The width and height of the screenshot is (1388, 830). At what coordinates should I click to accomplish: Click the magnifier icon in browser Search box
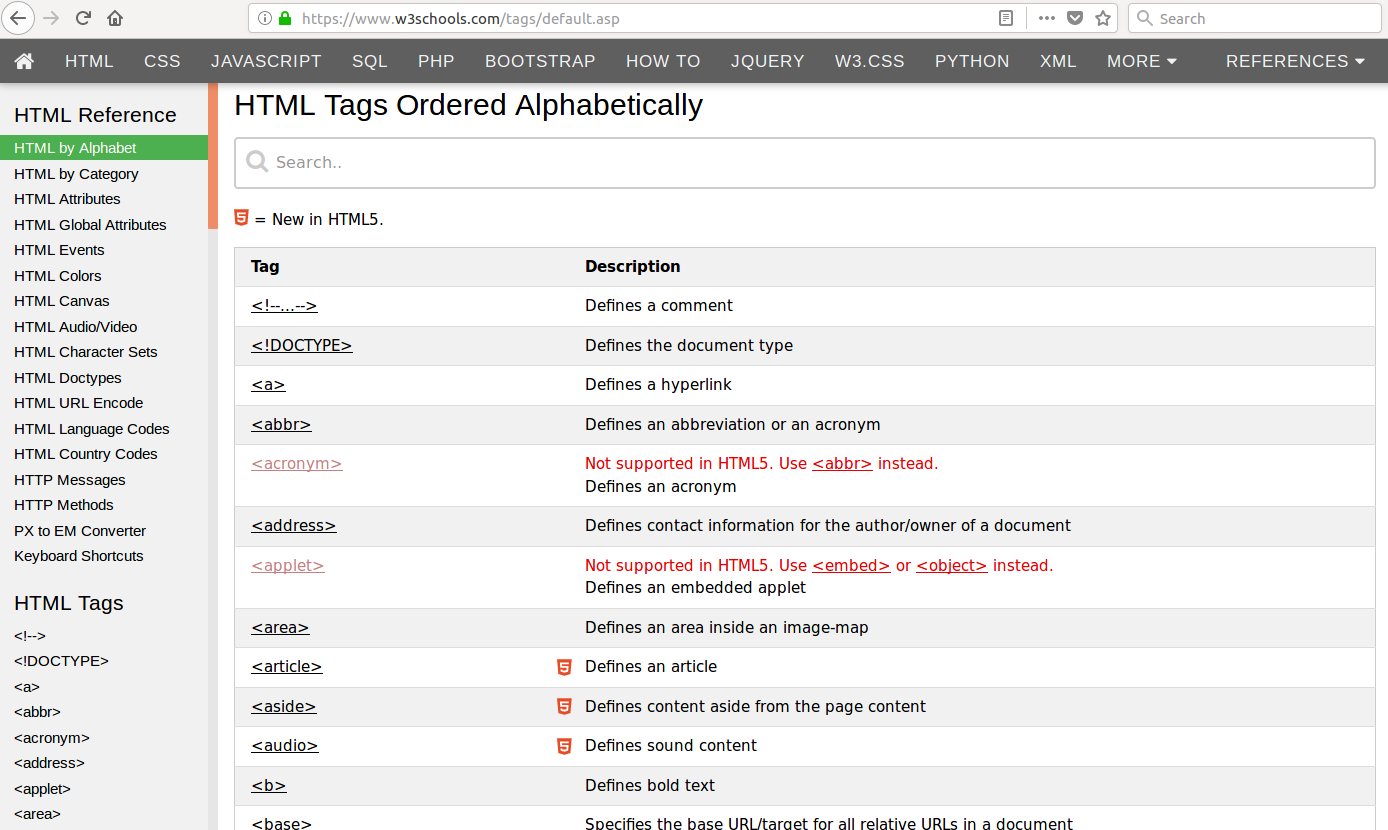[x=1145, y=18]
